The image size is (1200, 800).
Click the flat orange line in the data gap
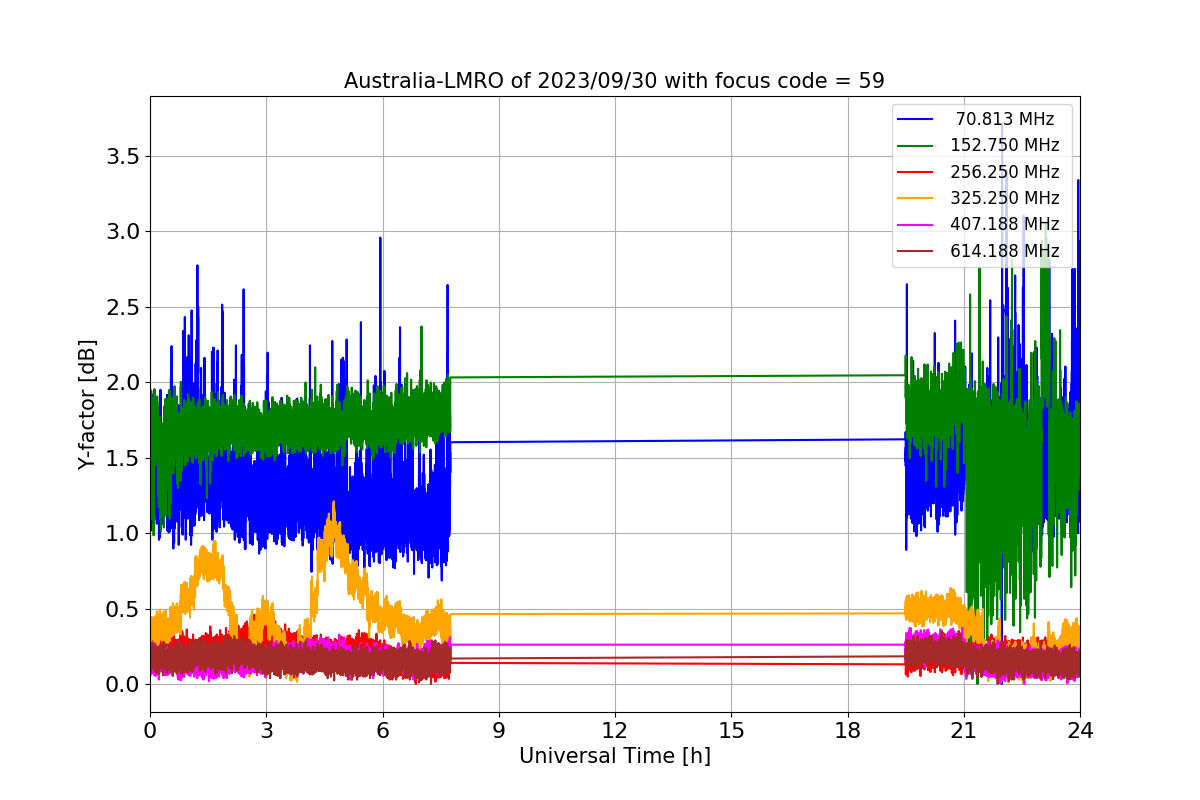pos(678,613)
